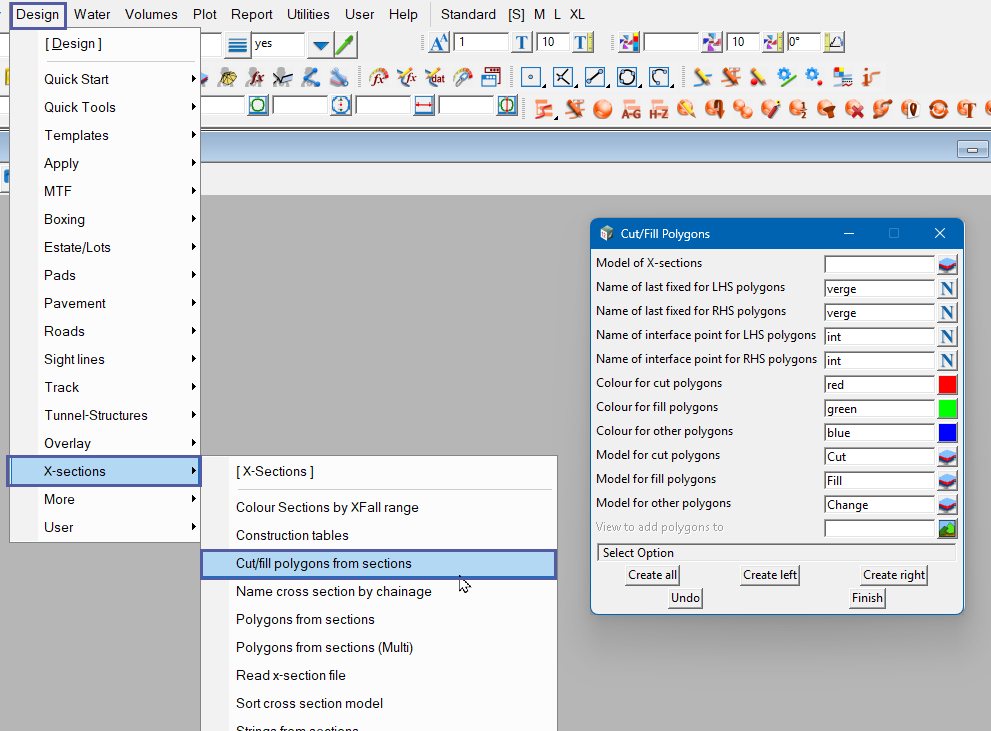Image resolution: width=991 pixels, height=731 pixels.
Task: Click the red colour swatch for cut polygons
Action: tap(947, 385)
